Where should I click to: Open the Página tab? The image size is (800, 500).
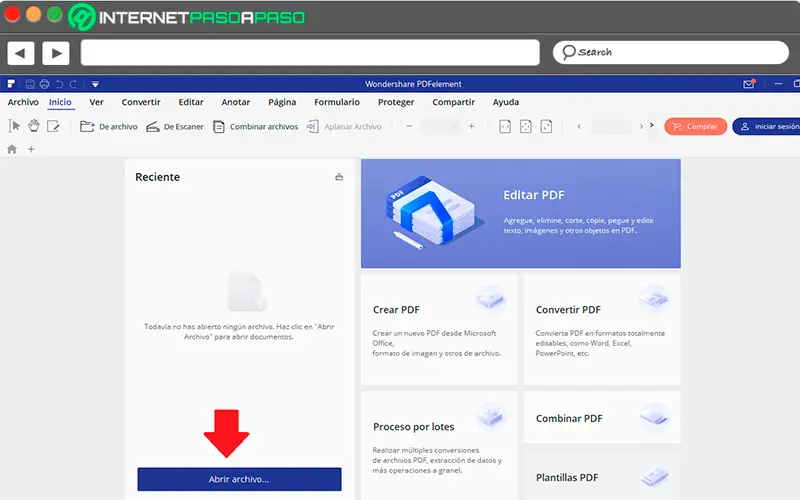[x=282, y=102]
